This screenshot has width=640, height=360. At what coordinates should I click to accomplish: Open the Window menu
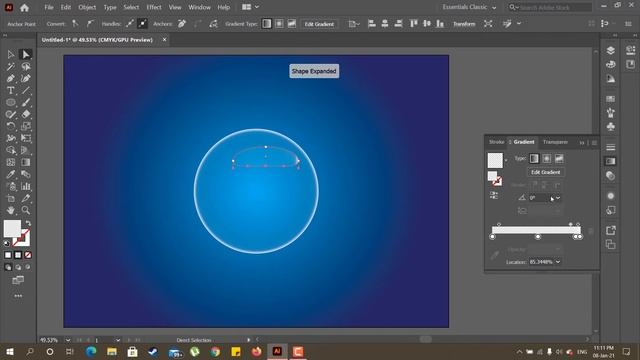point(199,7)
